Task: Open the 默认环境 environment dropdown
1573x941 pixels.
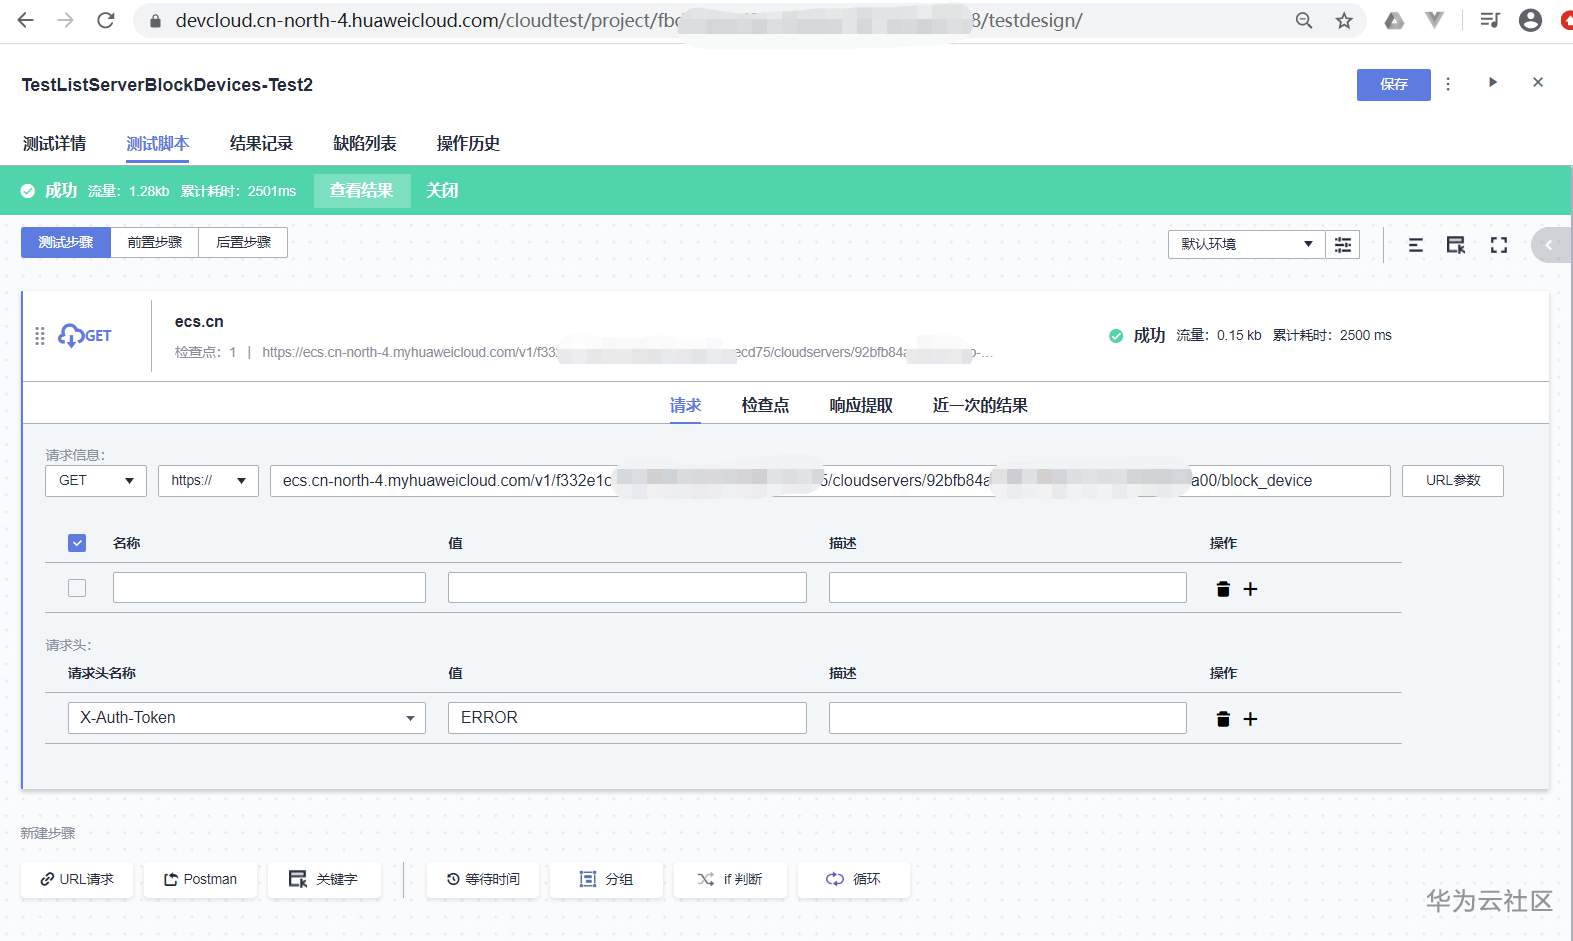Action: point(1246,244)
